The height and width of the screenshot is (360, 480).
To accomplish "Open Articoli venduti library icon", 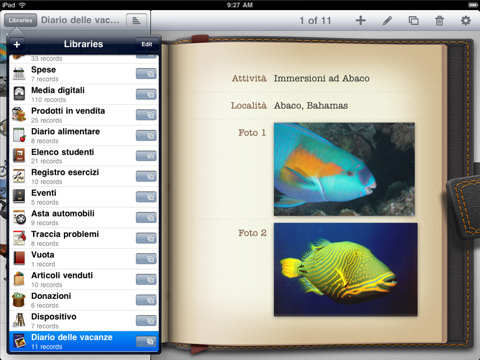I will tap(19, 280).
